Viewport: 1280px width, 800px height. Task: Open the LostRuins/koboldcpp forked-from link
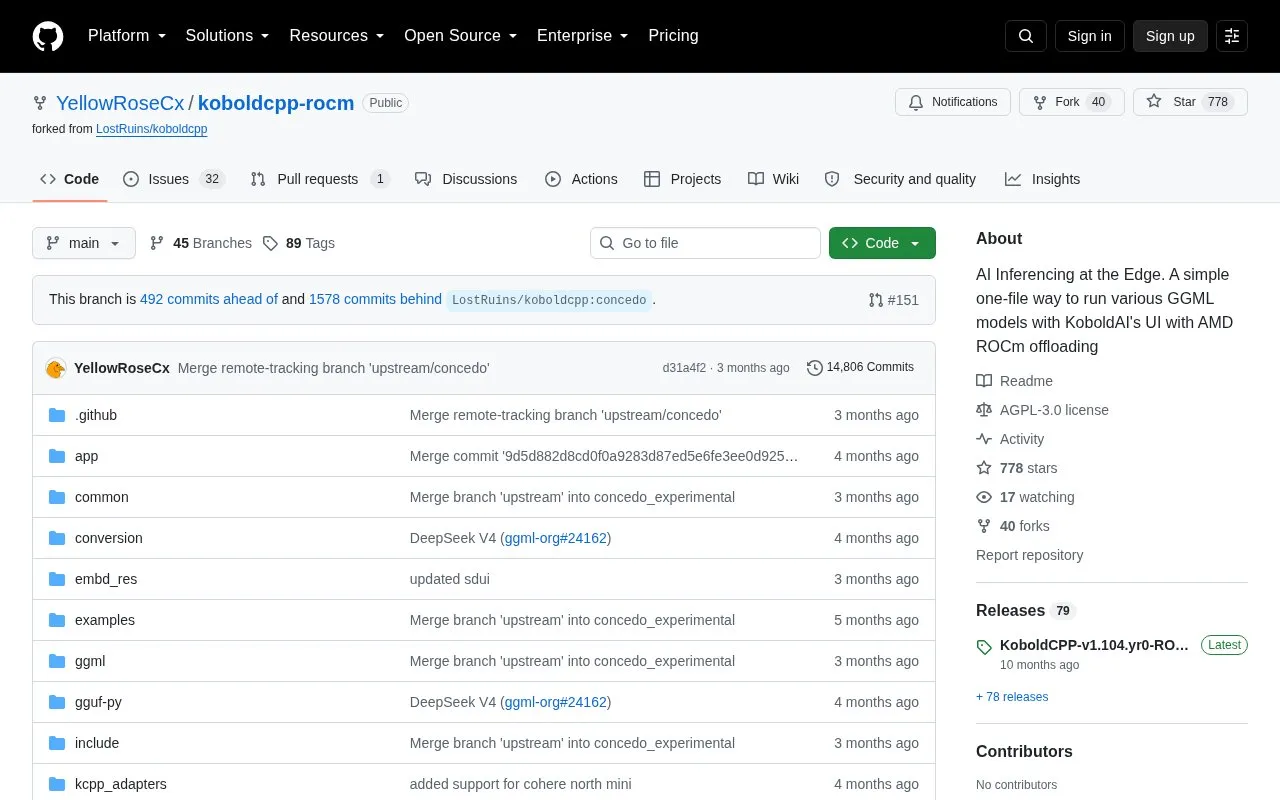pos(152,129)
